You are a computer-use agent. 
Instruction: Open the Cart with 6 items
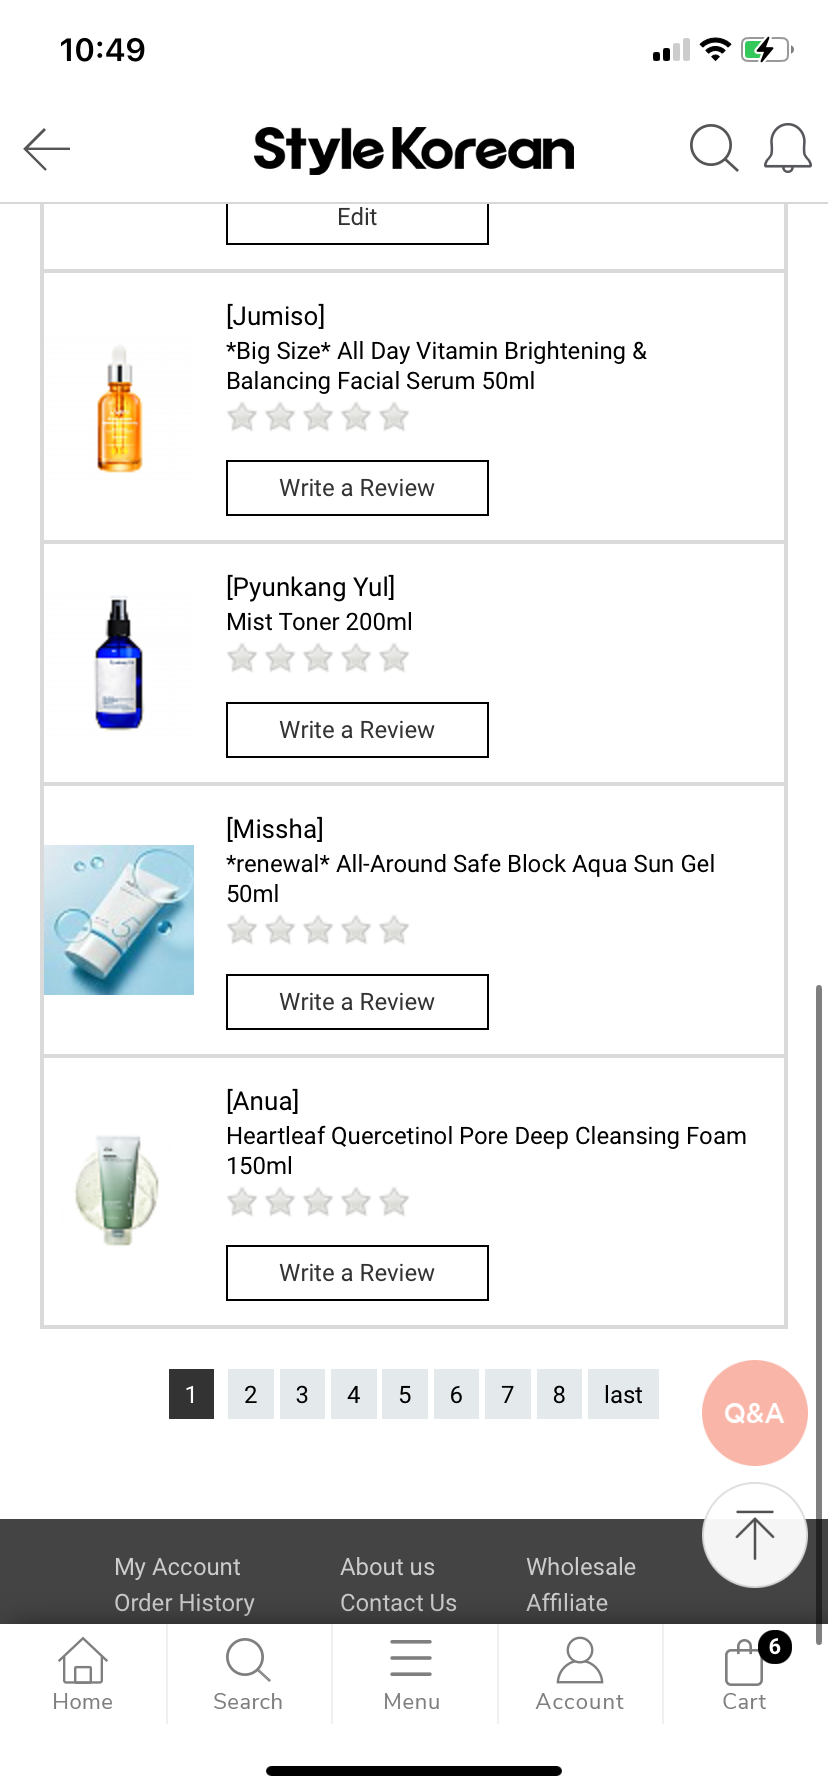click(745, 1674)
